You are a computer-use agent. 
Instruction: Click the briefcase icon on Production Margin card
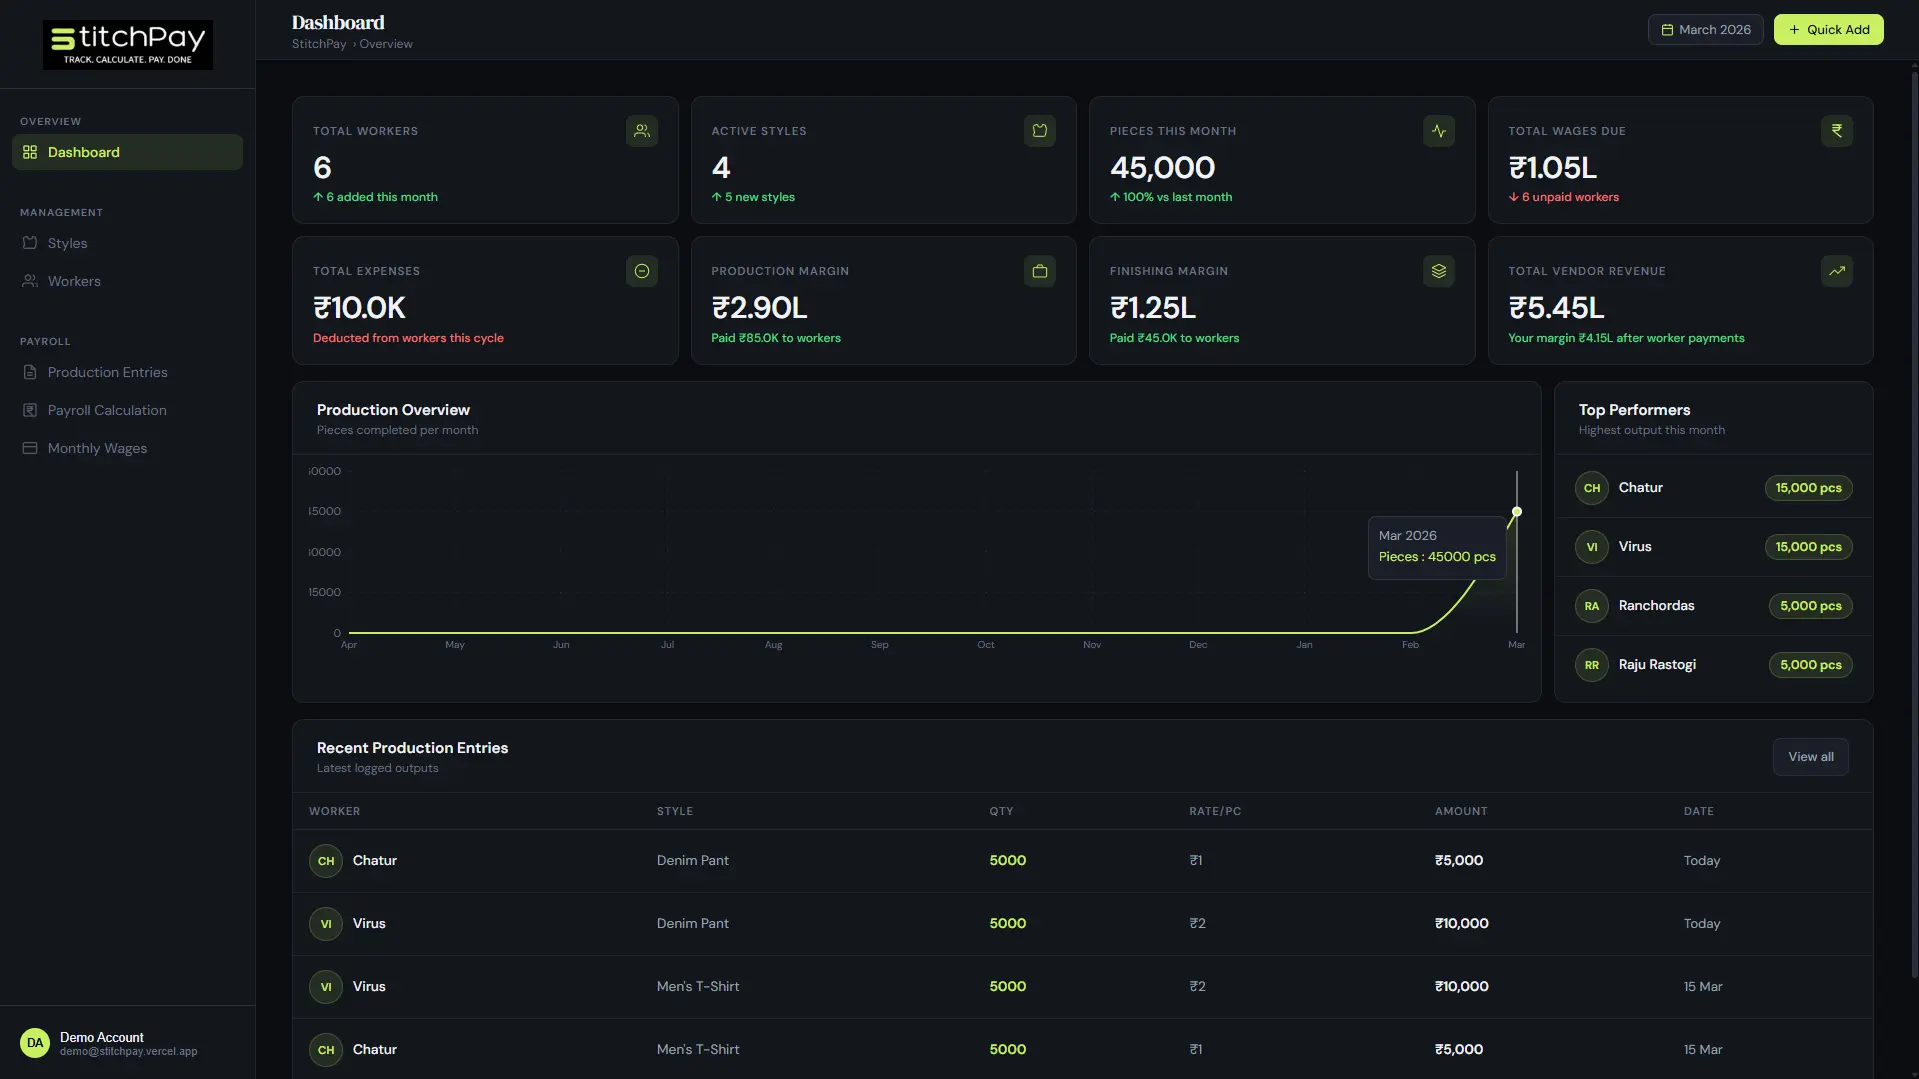[1040, 271]
